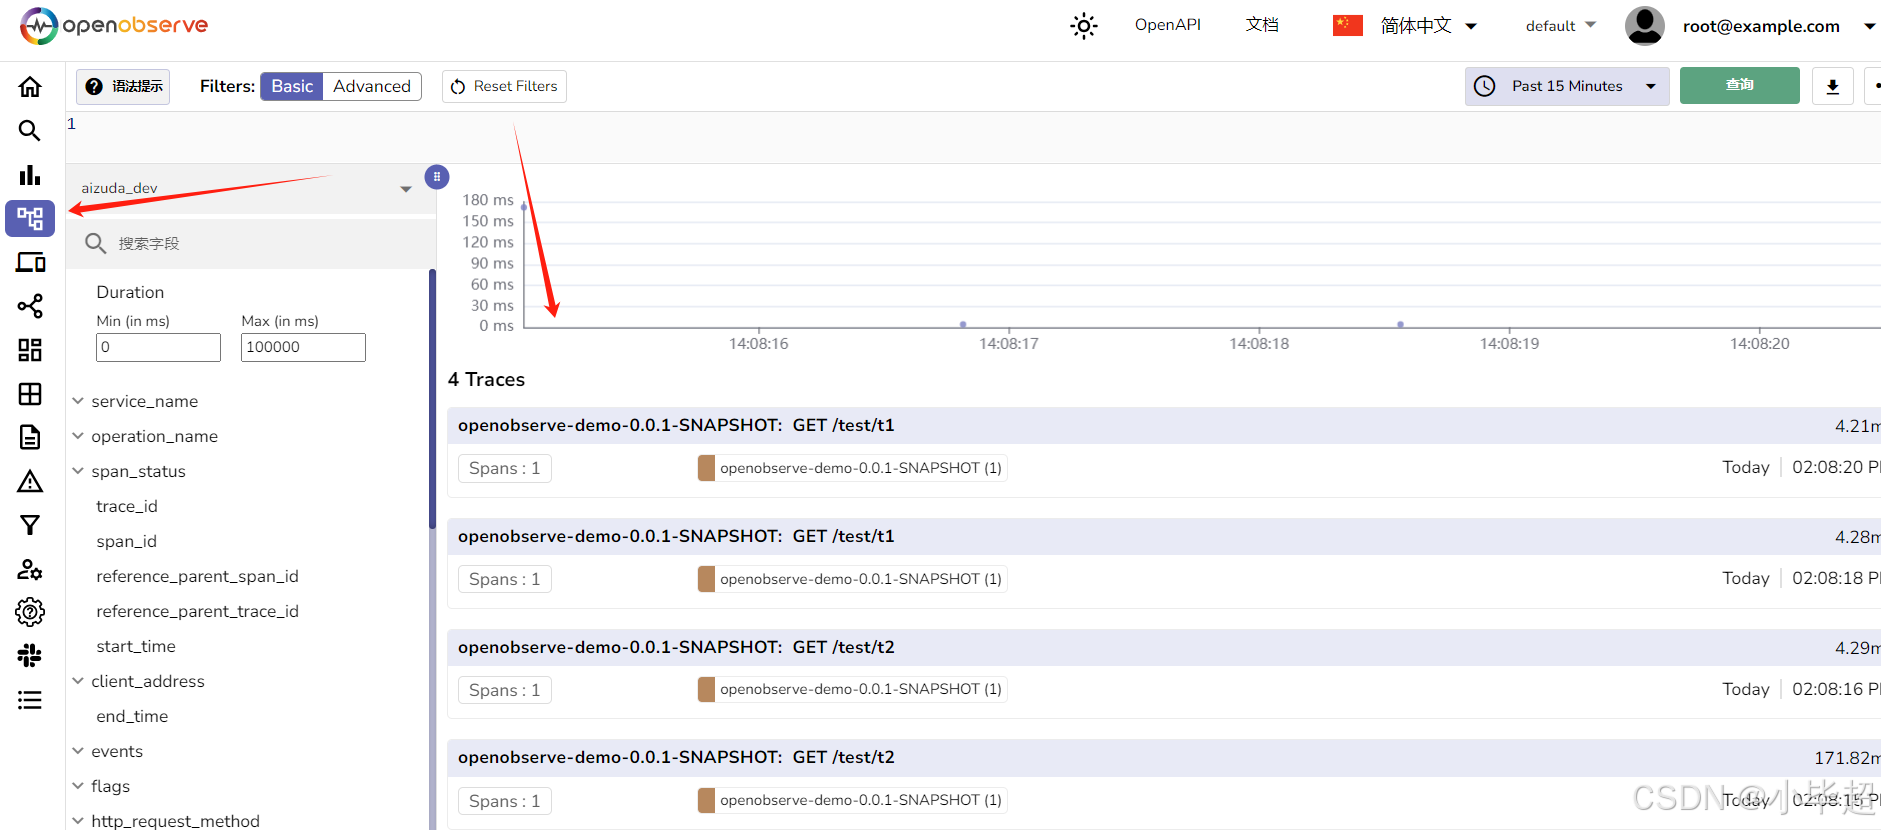The height and width of the screenshot is (830, 1881).
Task: Select the Traces sidebar icon
Action: (x=30, y=218)
